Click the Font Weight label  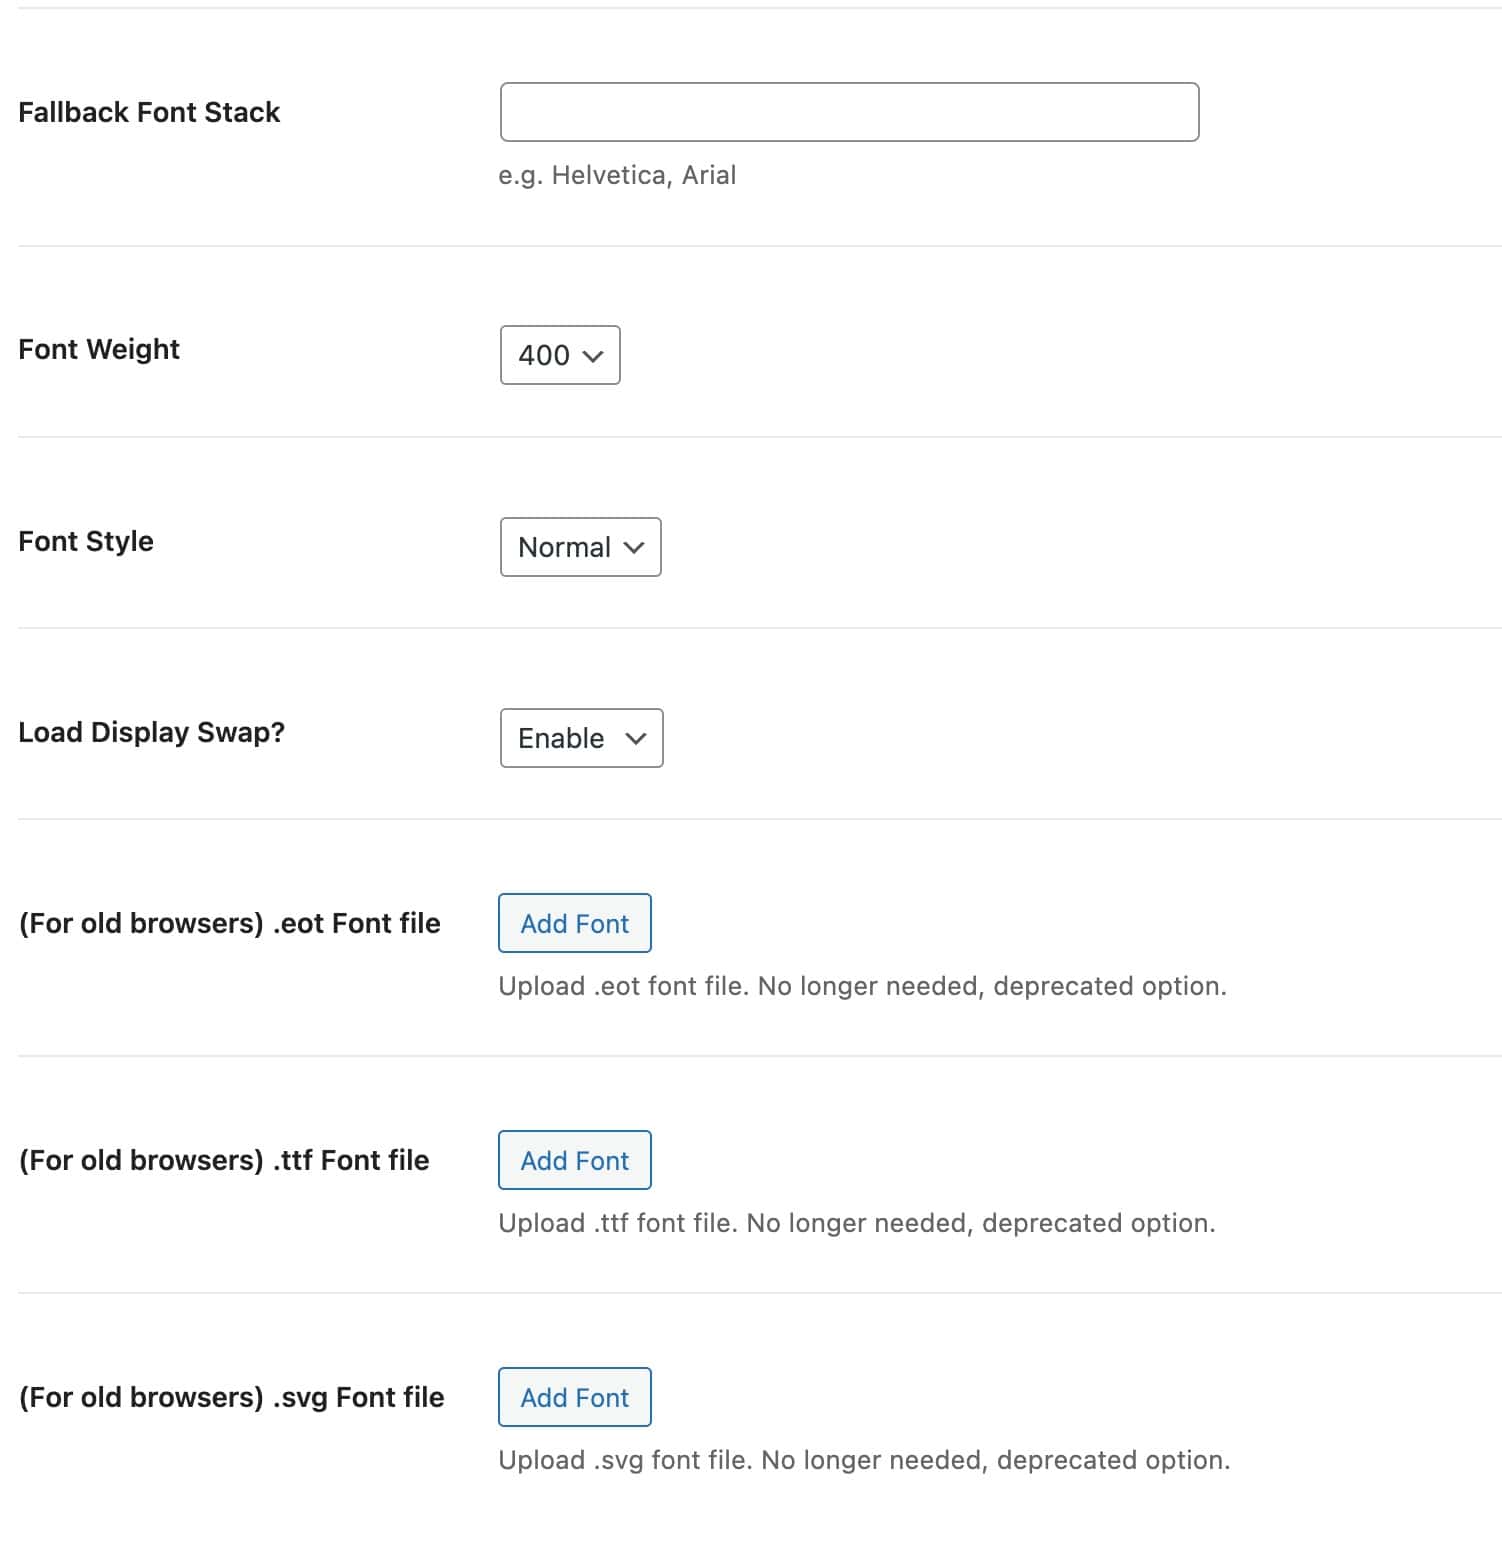98,350
